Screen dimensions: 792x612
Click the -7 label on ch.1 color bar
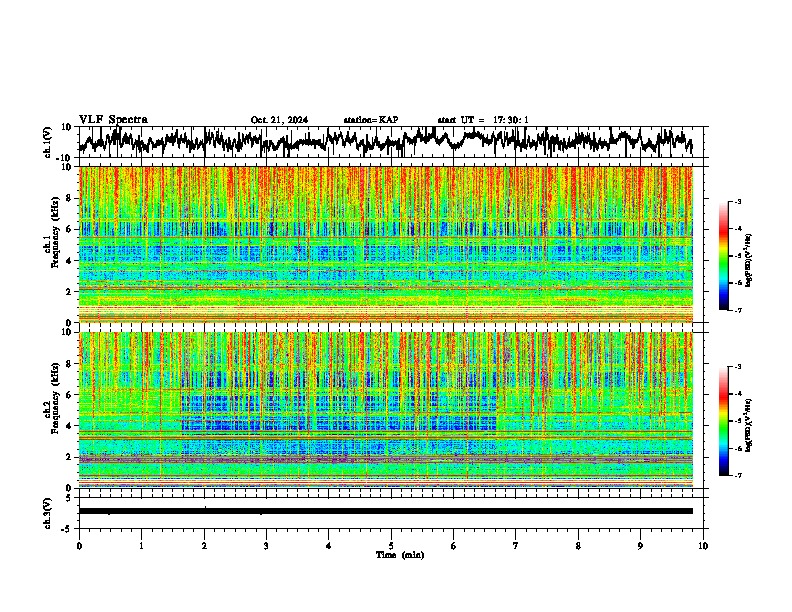(737, 310)
